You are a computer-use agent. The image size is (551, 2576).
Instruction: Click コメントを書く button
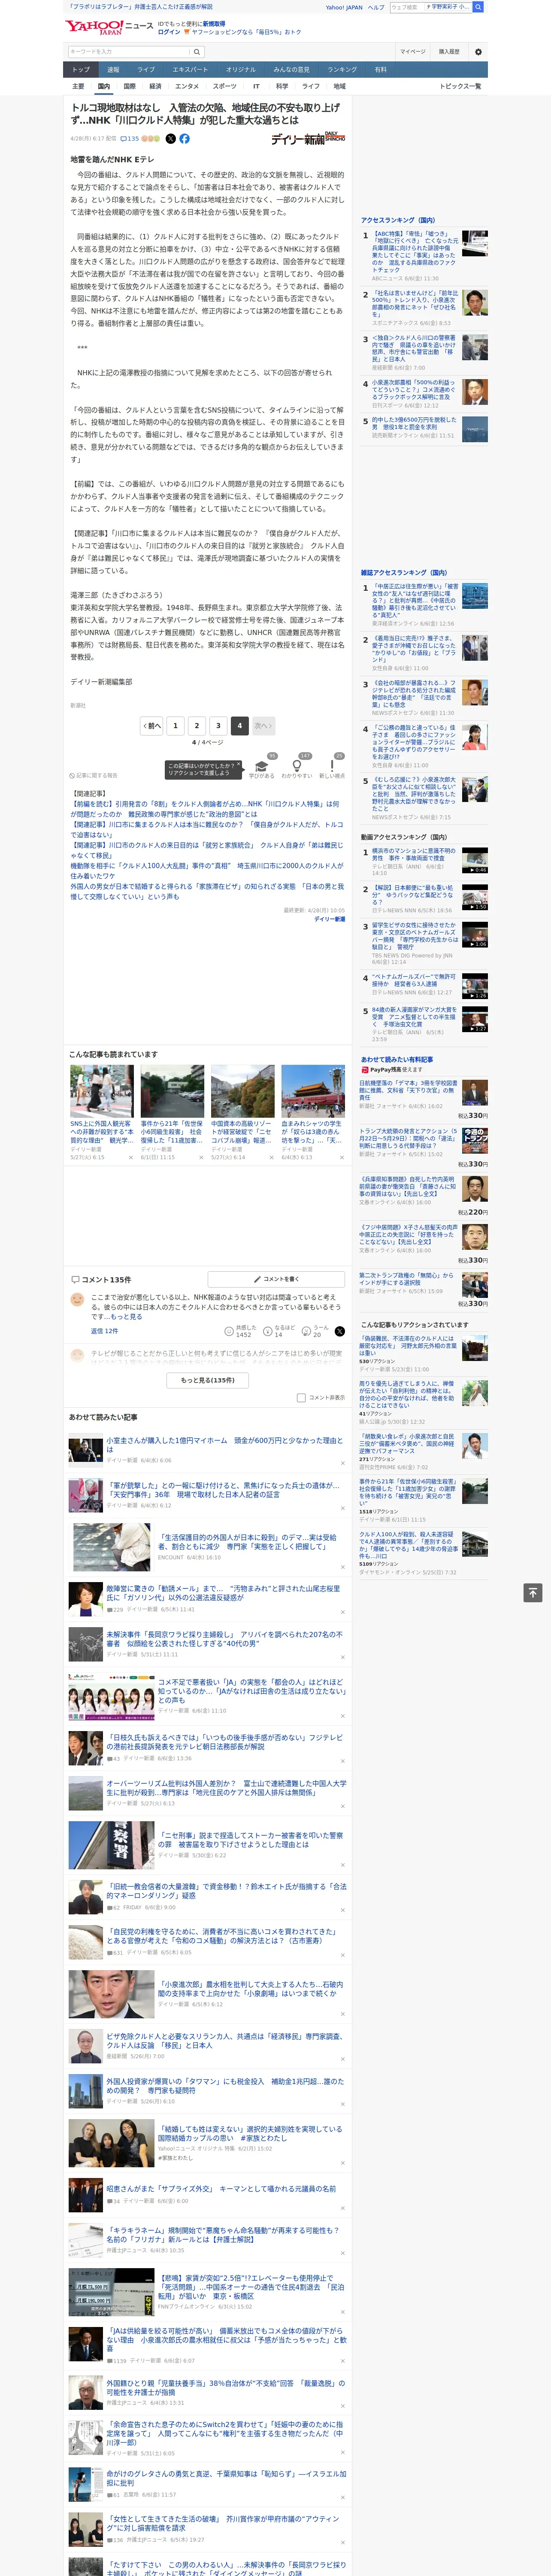[277, 1279]
